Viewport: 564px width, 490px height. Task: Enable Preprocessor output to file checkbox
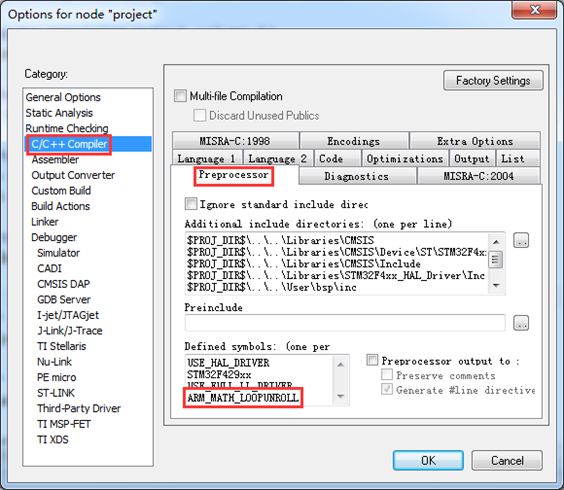point(372,360)
